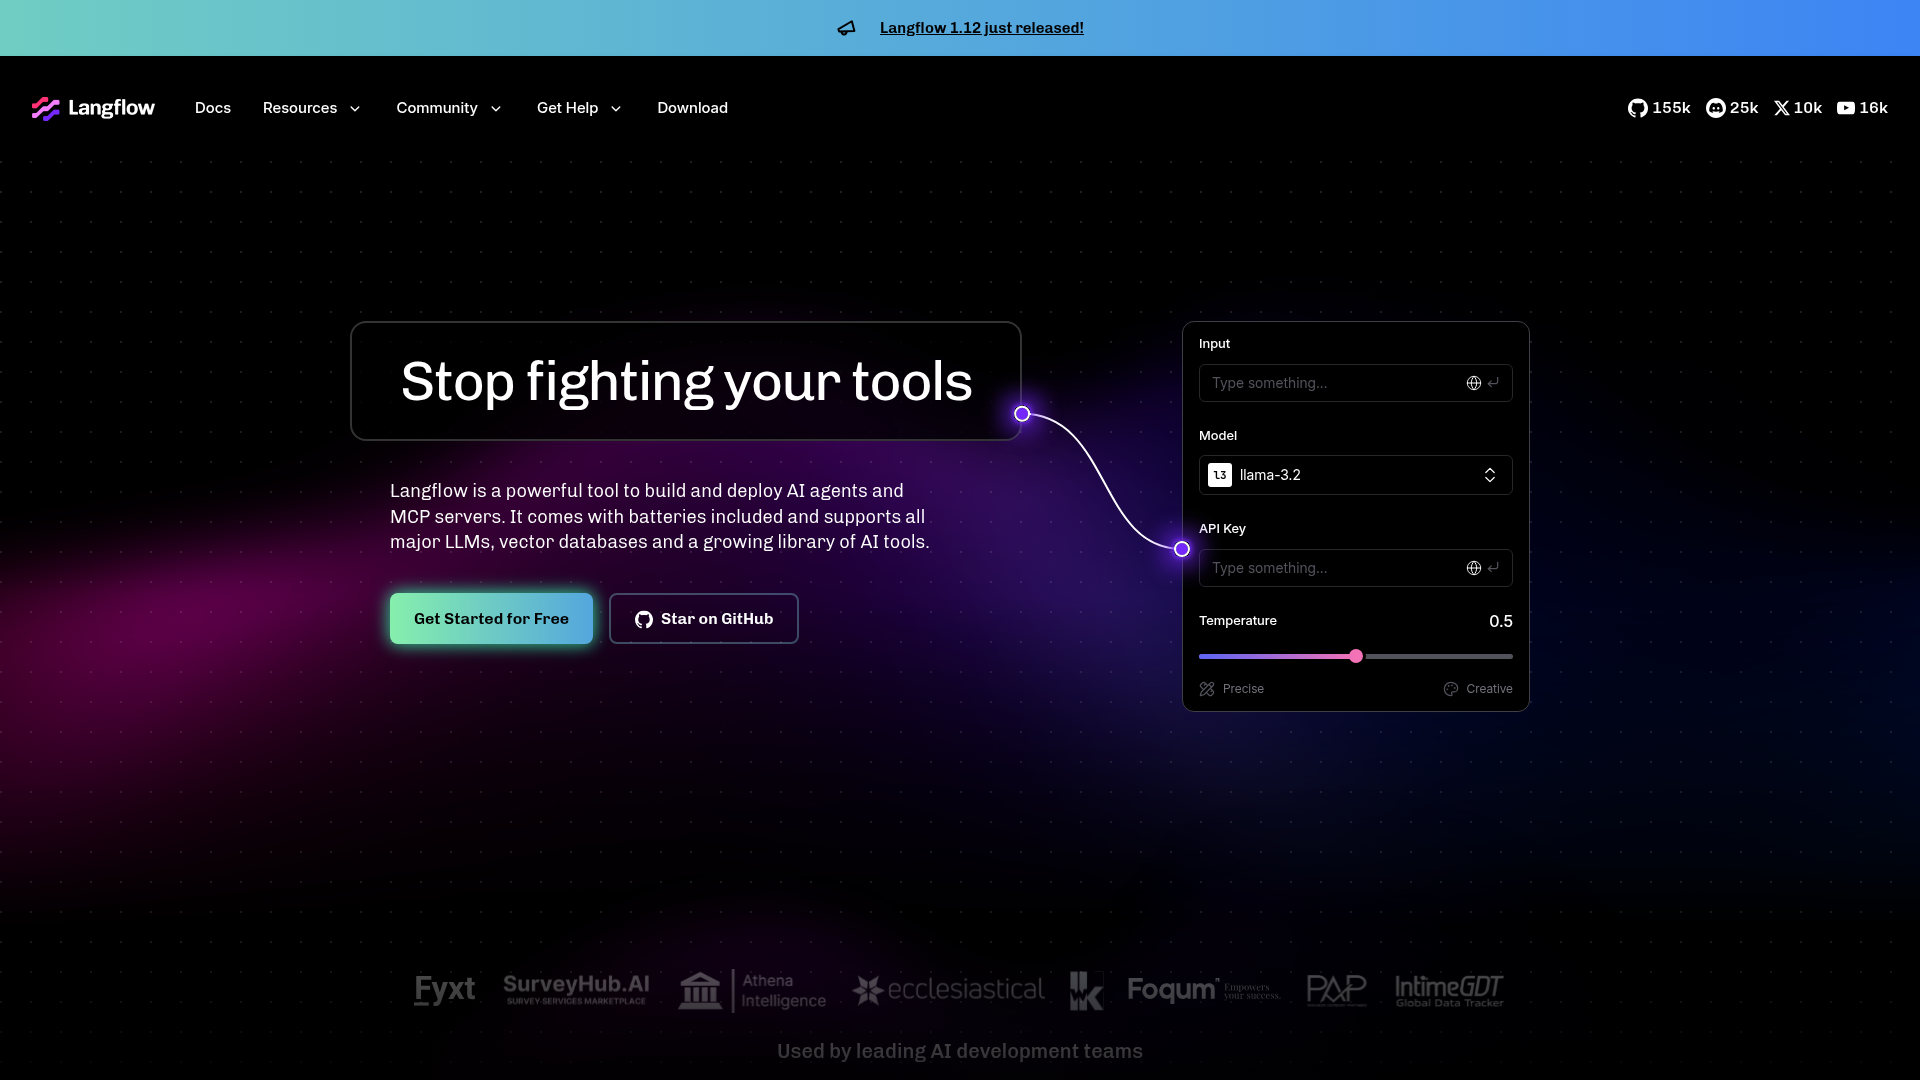Click the Foqum logo

pyautogui.click(x=1203, y=990)
